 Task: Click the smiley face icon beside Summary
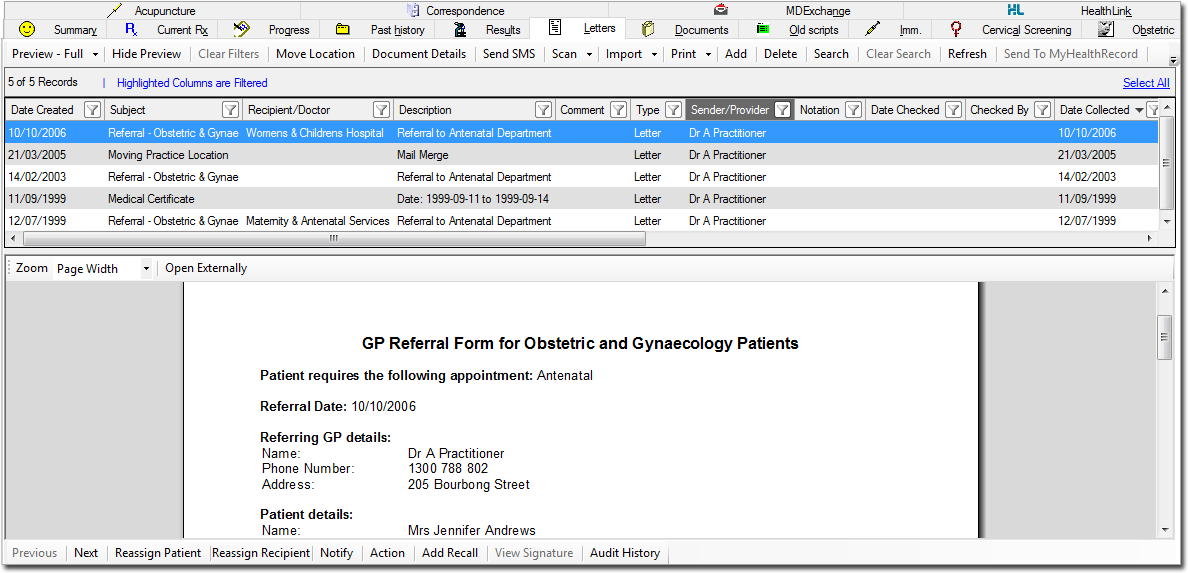[x=27, y=29]
